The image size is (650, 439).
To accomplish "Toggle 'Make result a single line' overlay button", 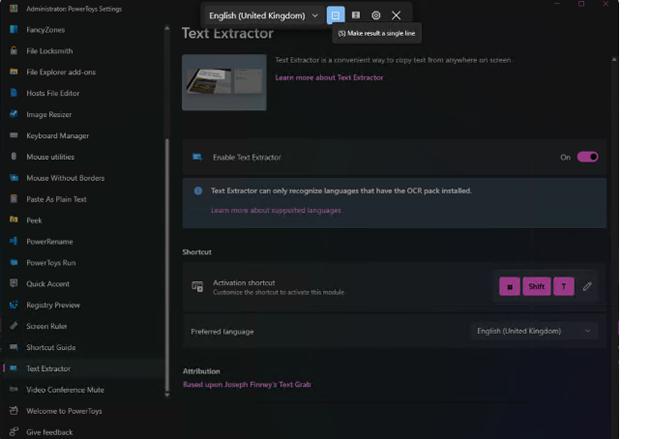I will coord(336,15).
